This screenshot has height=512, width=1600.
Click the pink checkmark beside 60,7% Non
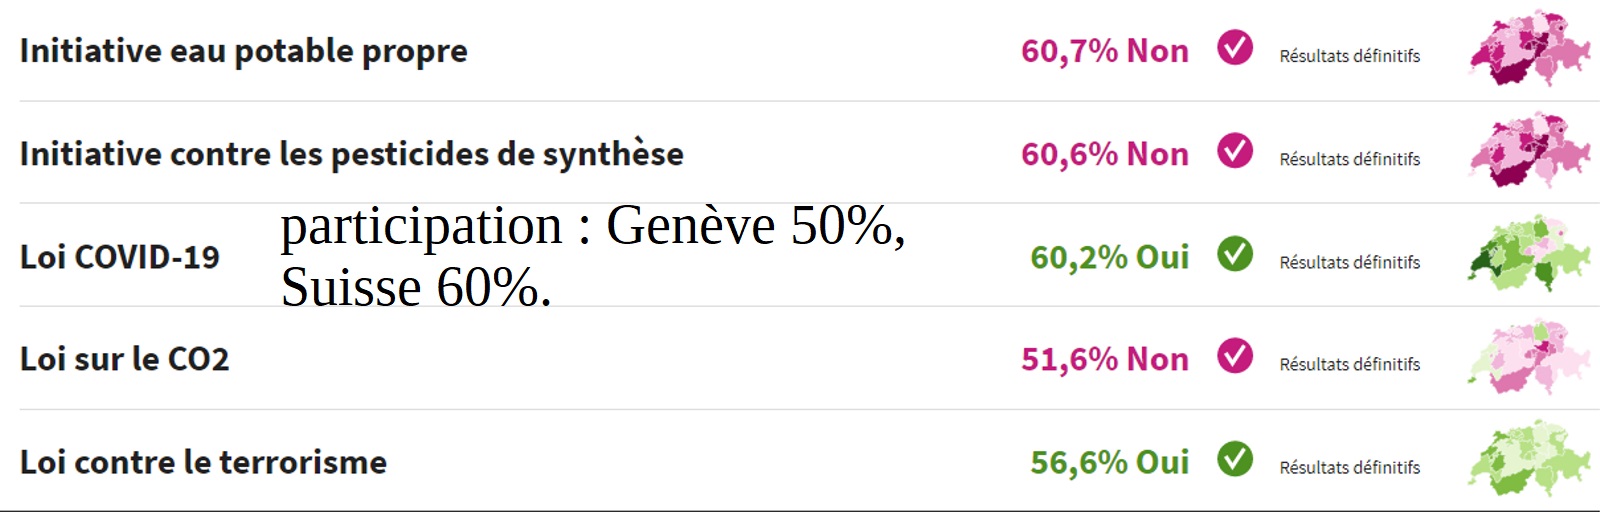(x=1235, y=47)
